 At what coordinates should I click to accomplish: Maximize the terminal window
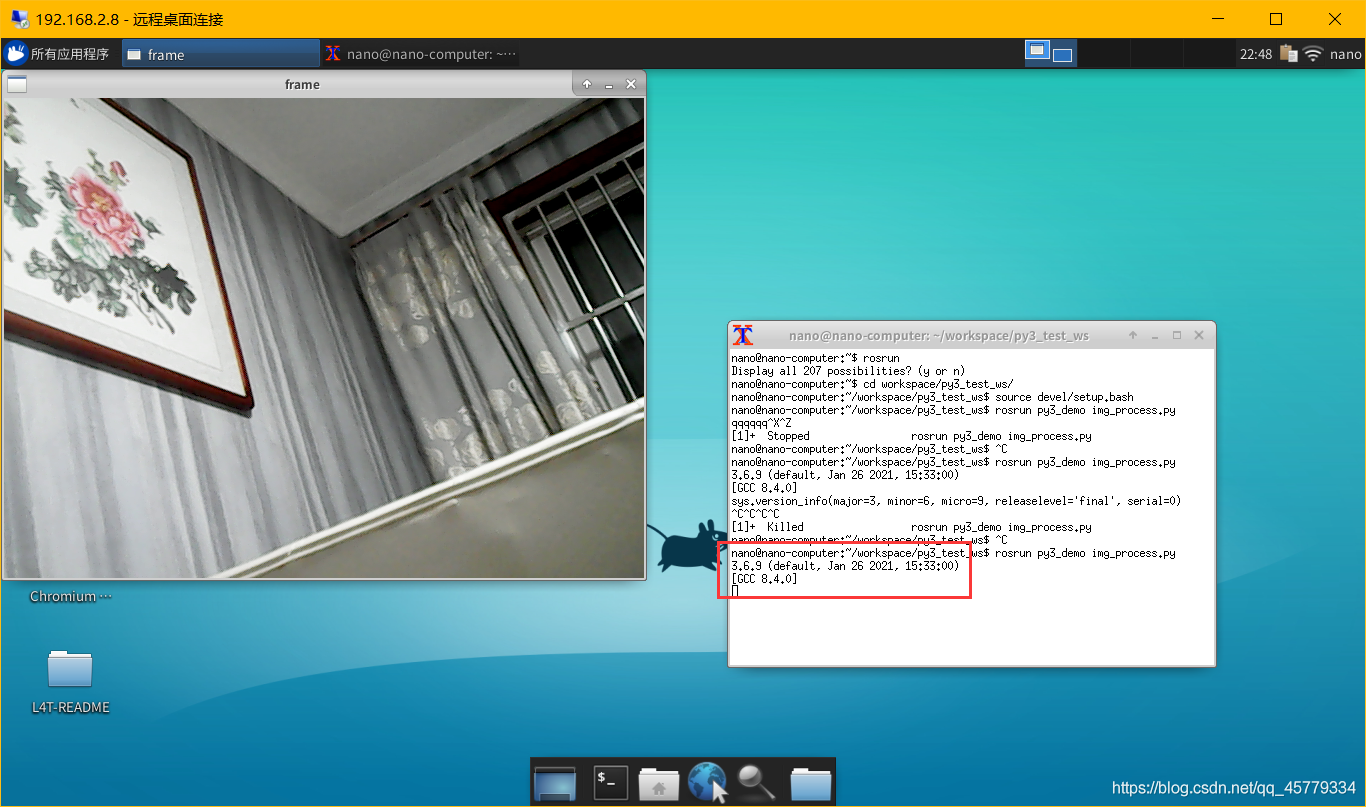click(1177, 335)
